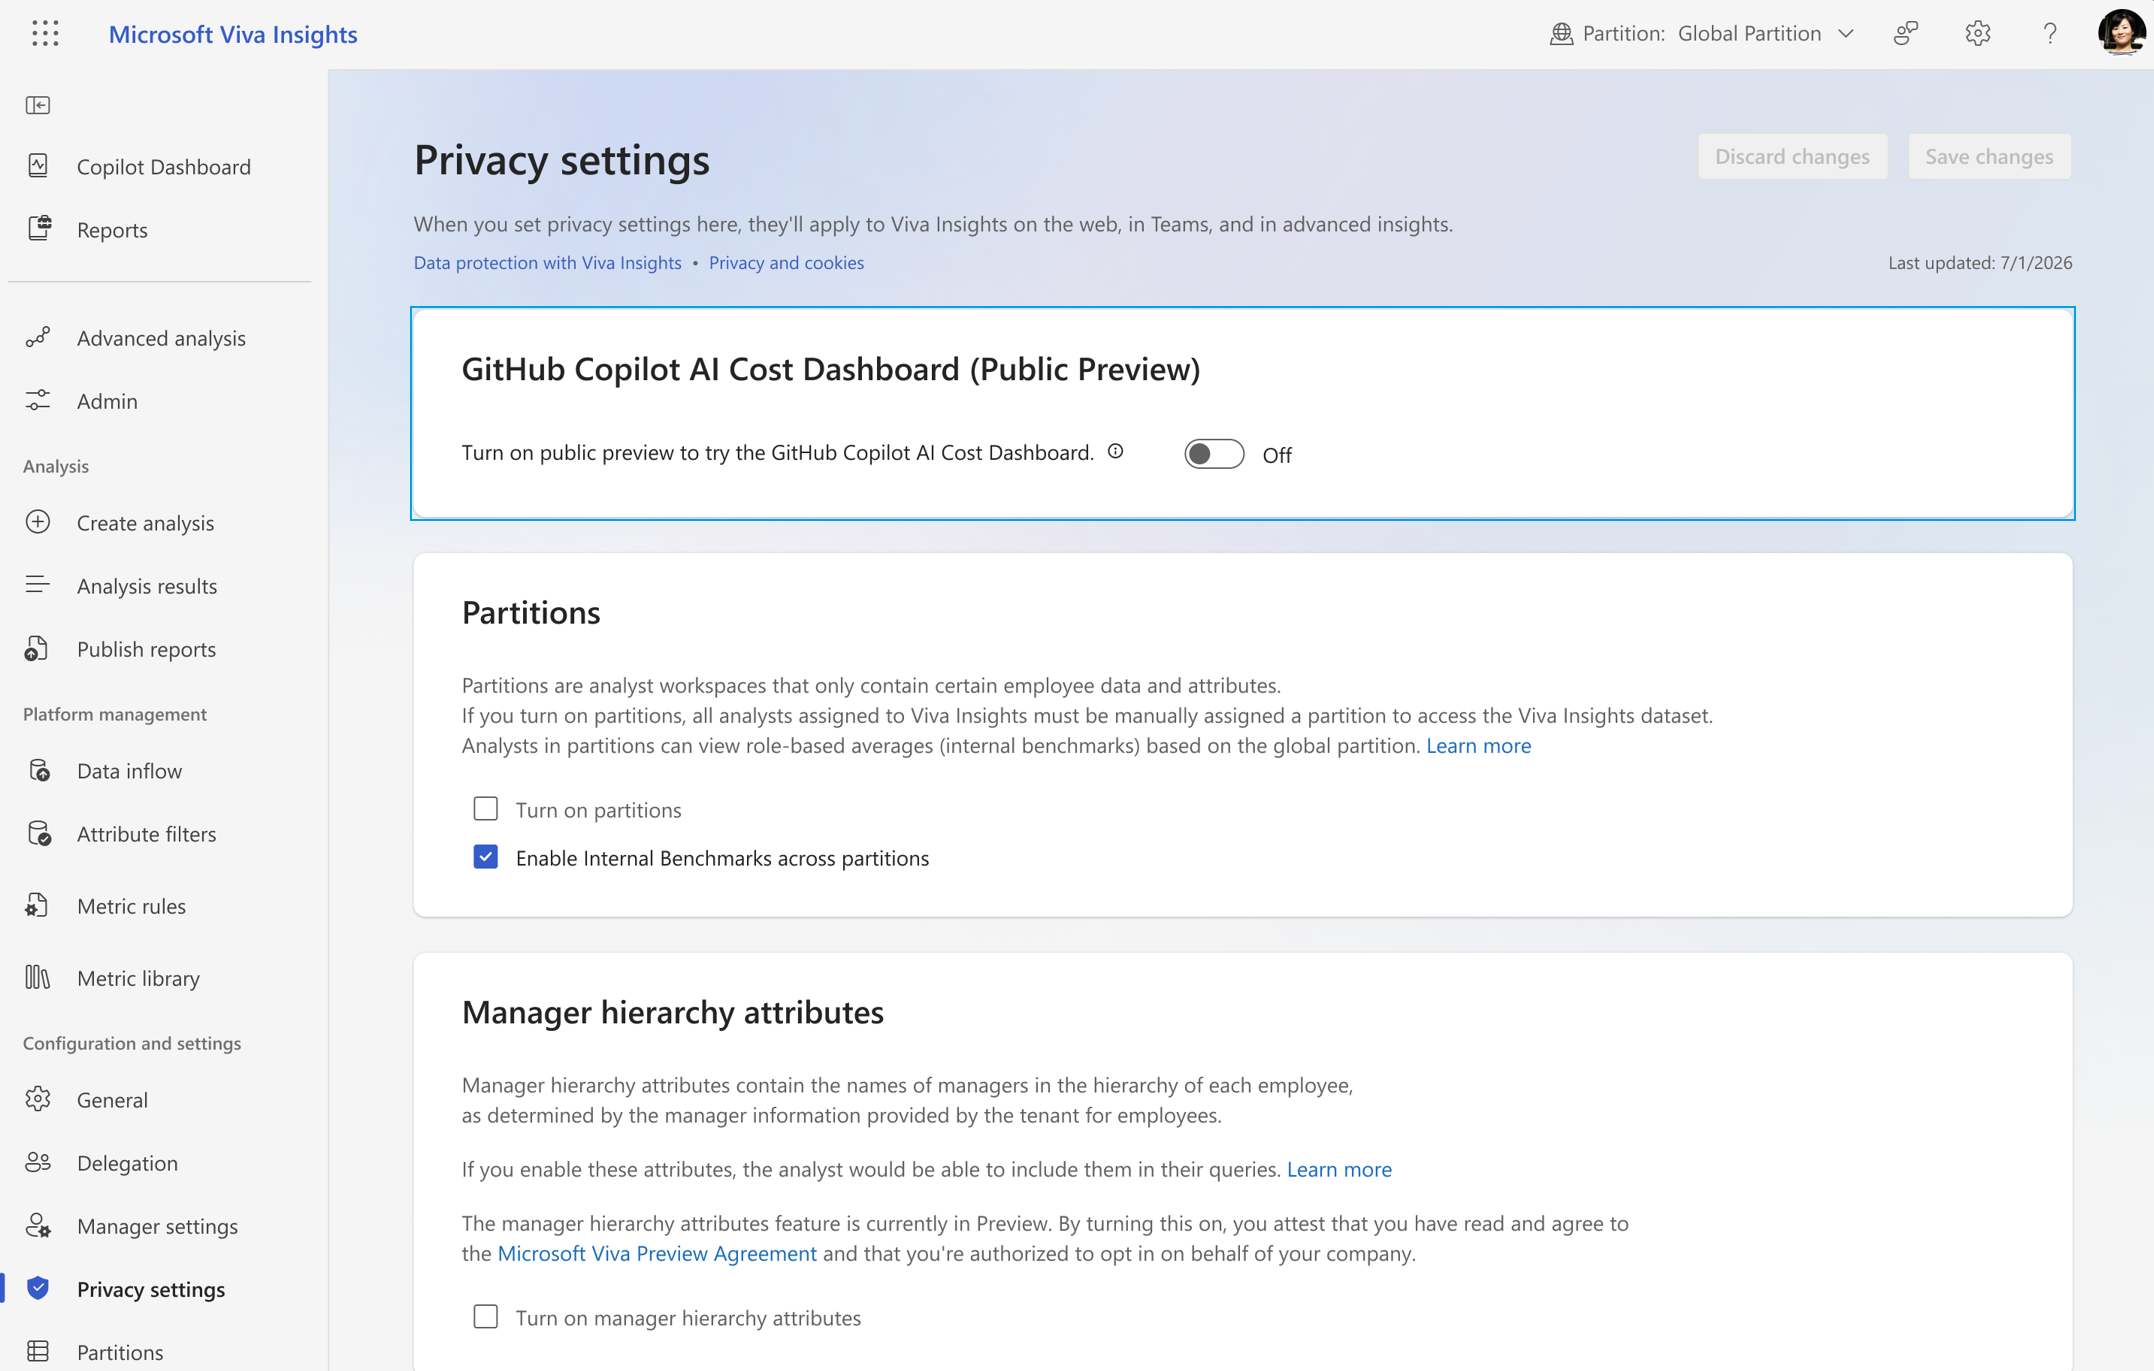Screen dimensions: 2154x1371
Task: Go to Delegation settings
Action: (x=127, y=1162)
